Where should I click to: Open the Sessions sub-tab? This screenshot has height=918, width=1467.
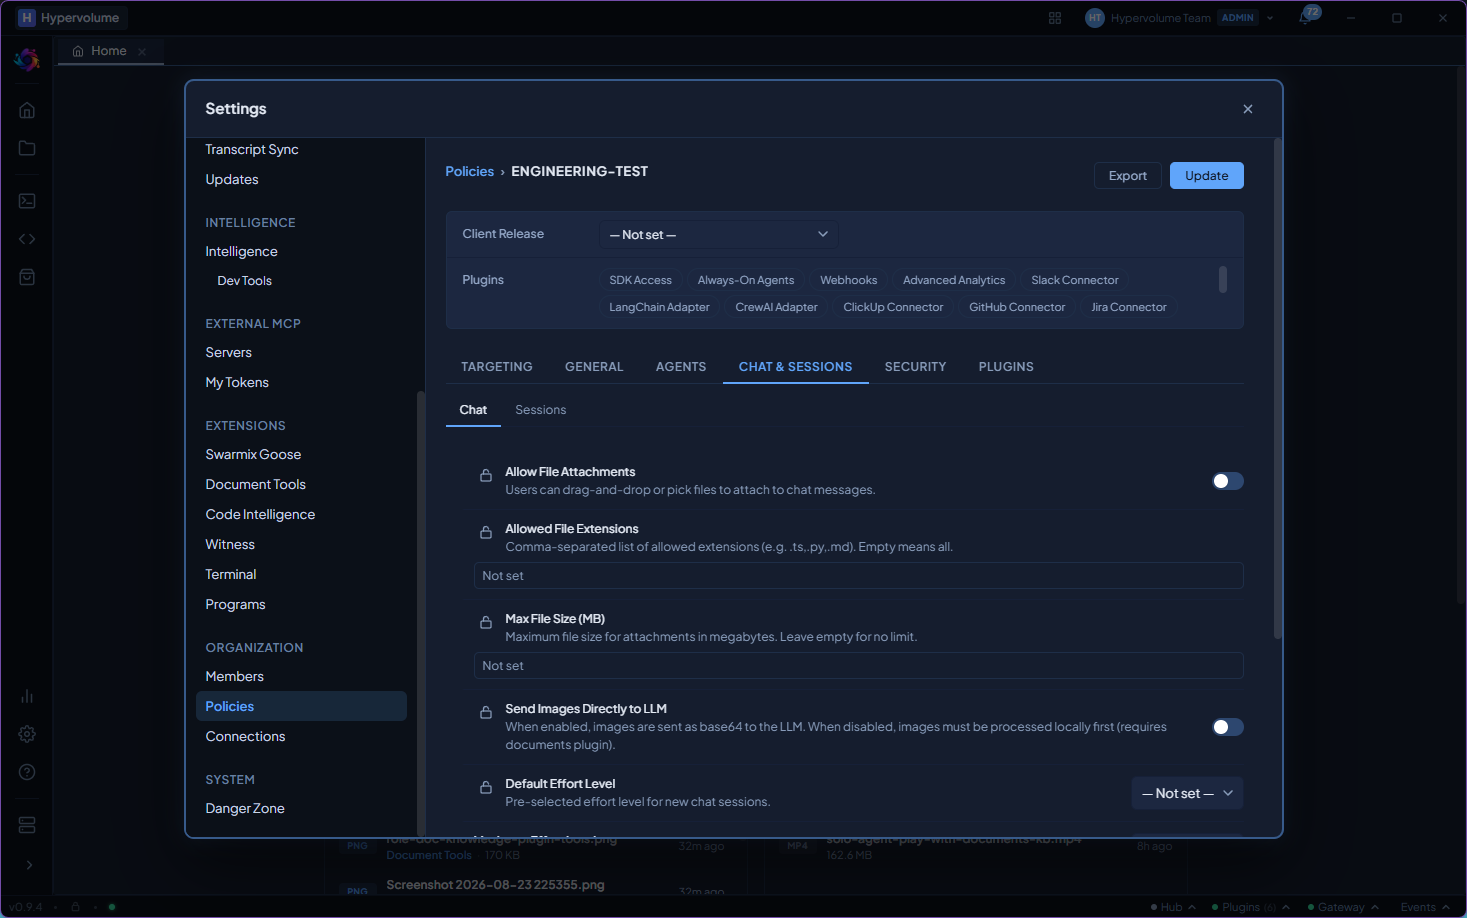coord(541,410)
